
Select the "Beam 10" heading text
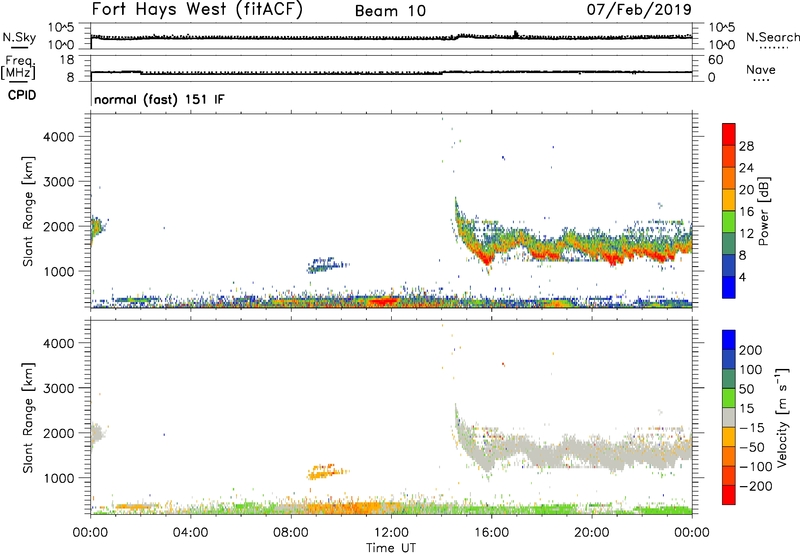tap(390, 11)
